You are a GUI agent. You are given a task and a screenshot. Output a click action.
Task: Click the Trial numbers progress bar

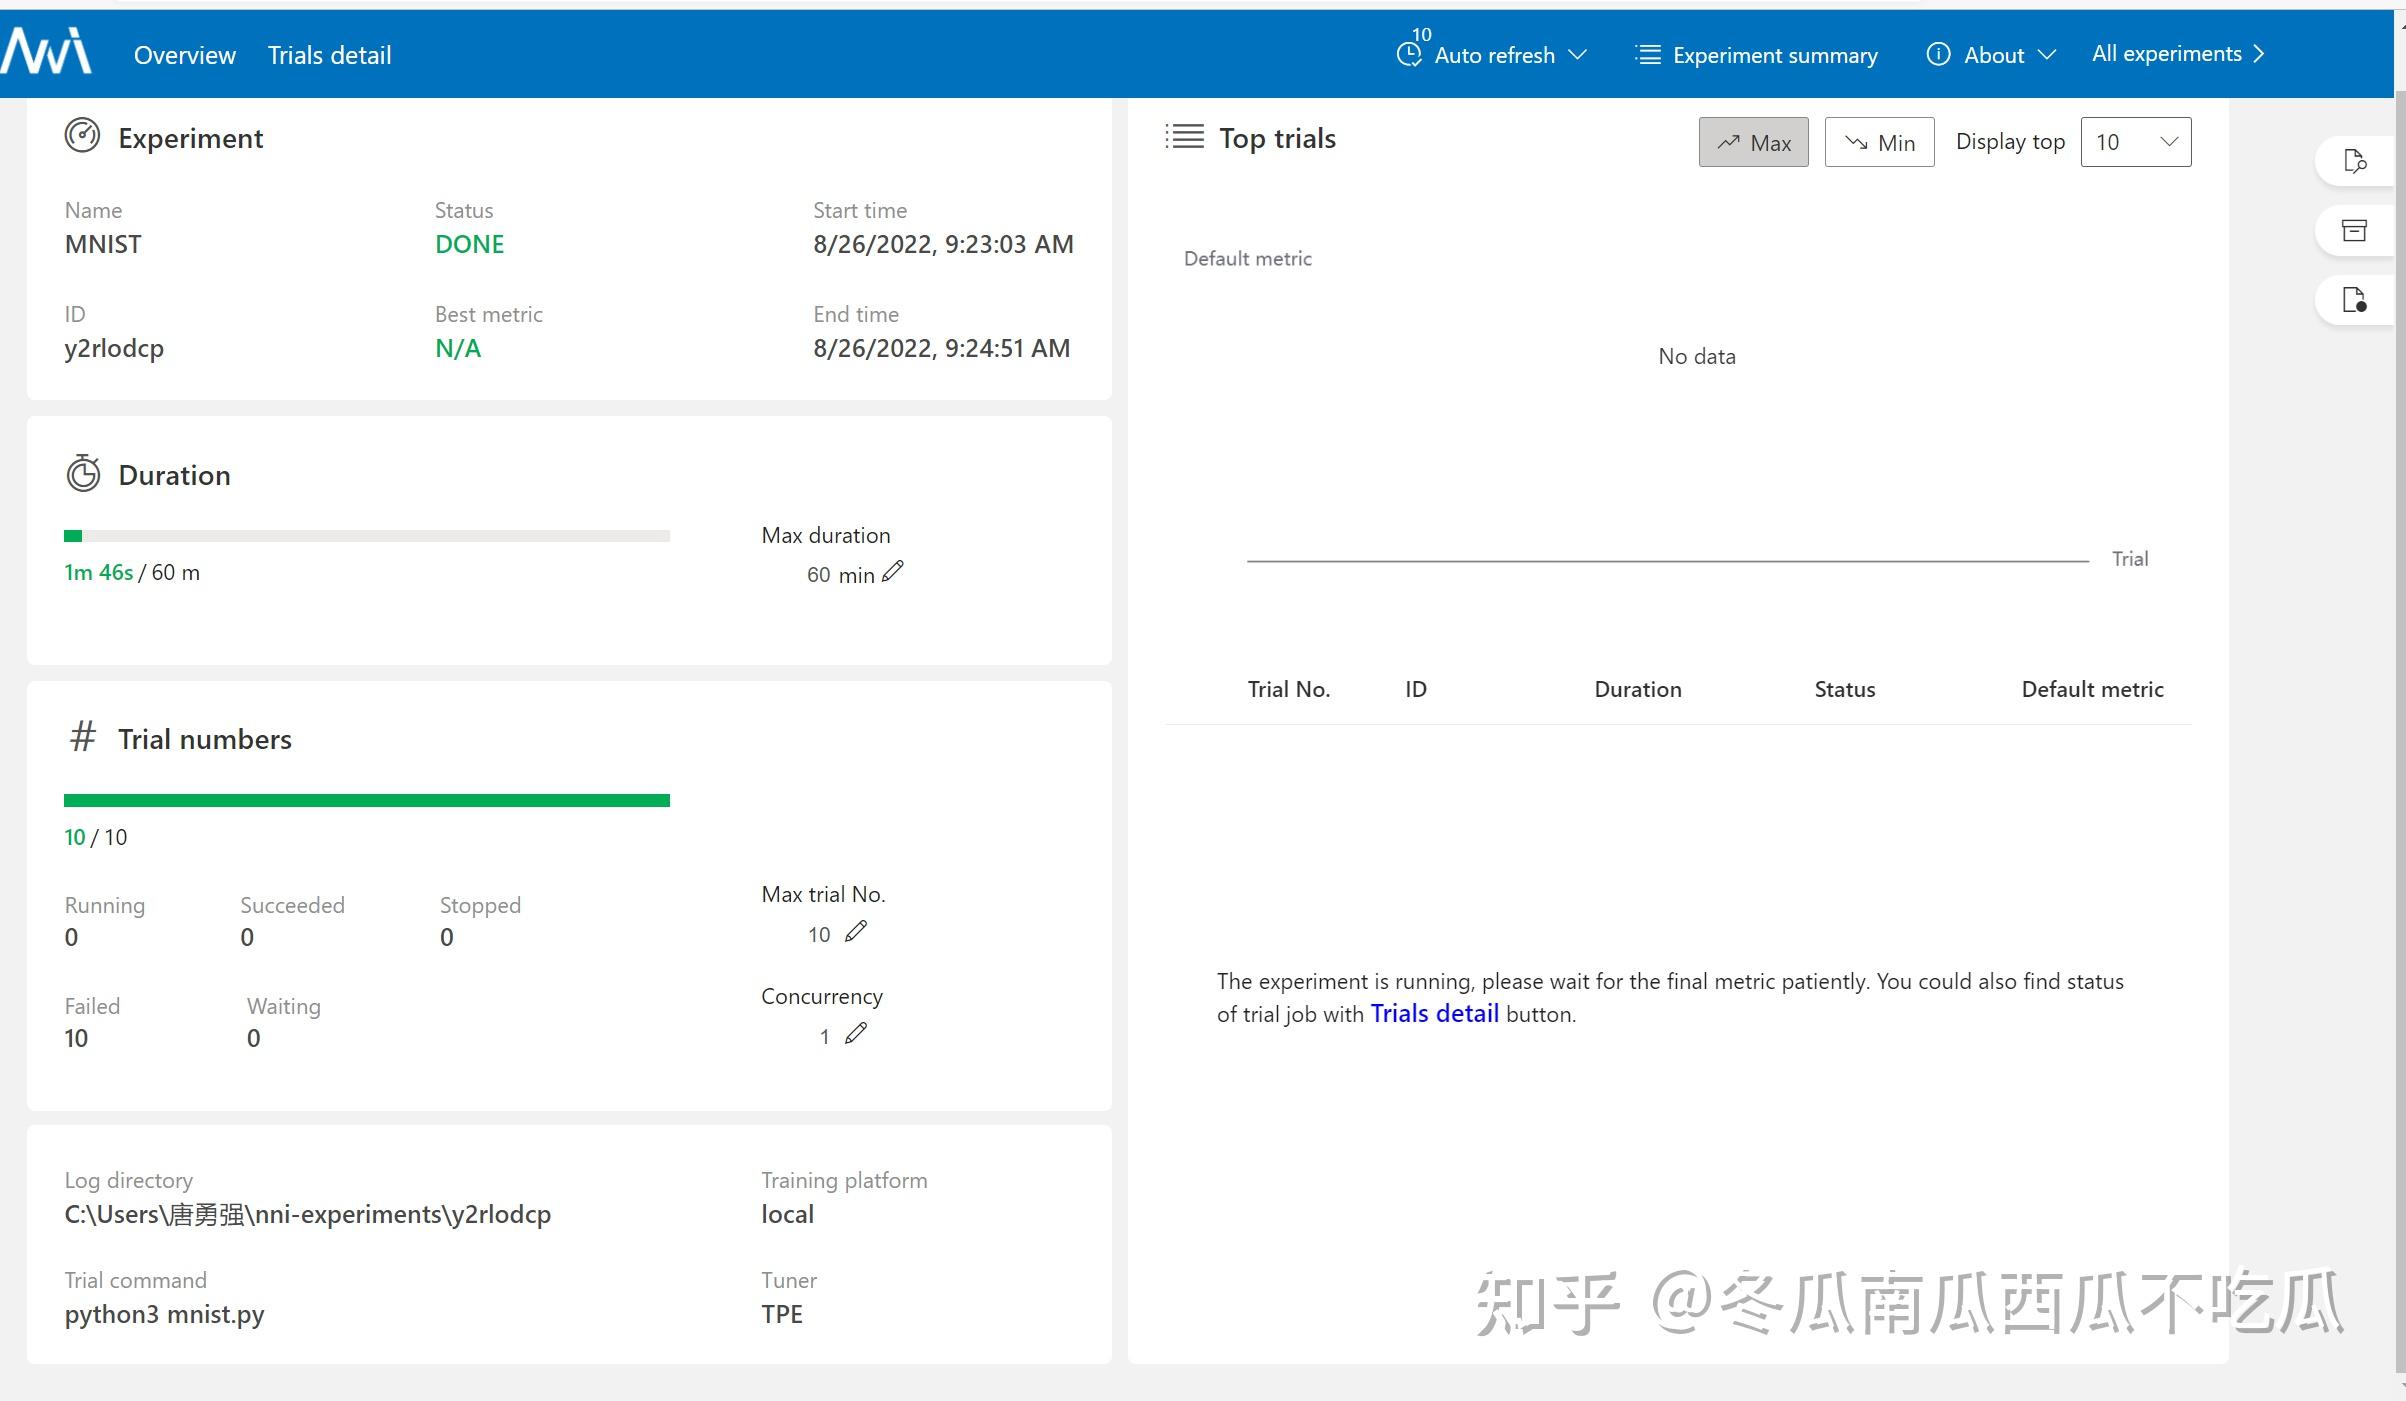(x=367, y=800)
